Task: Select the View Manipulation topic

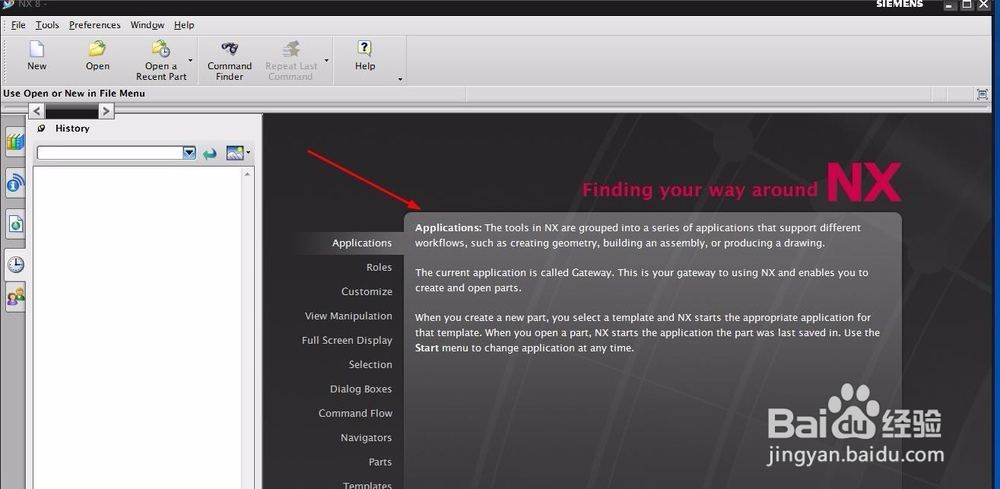Action: 348,316
